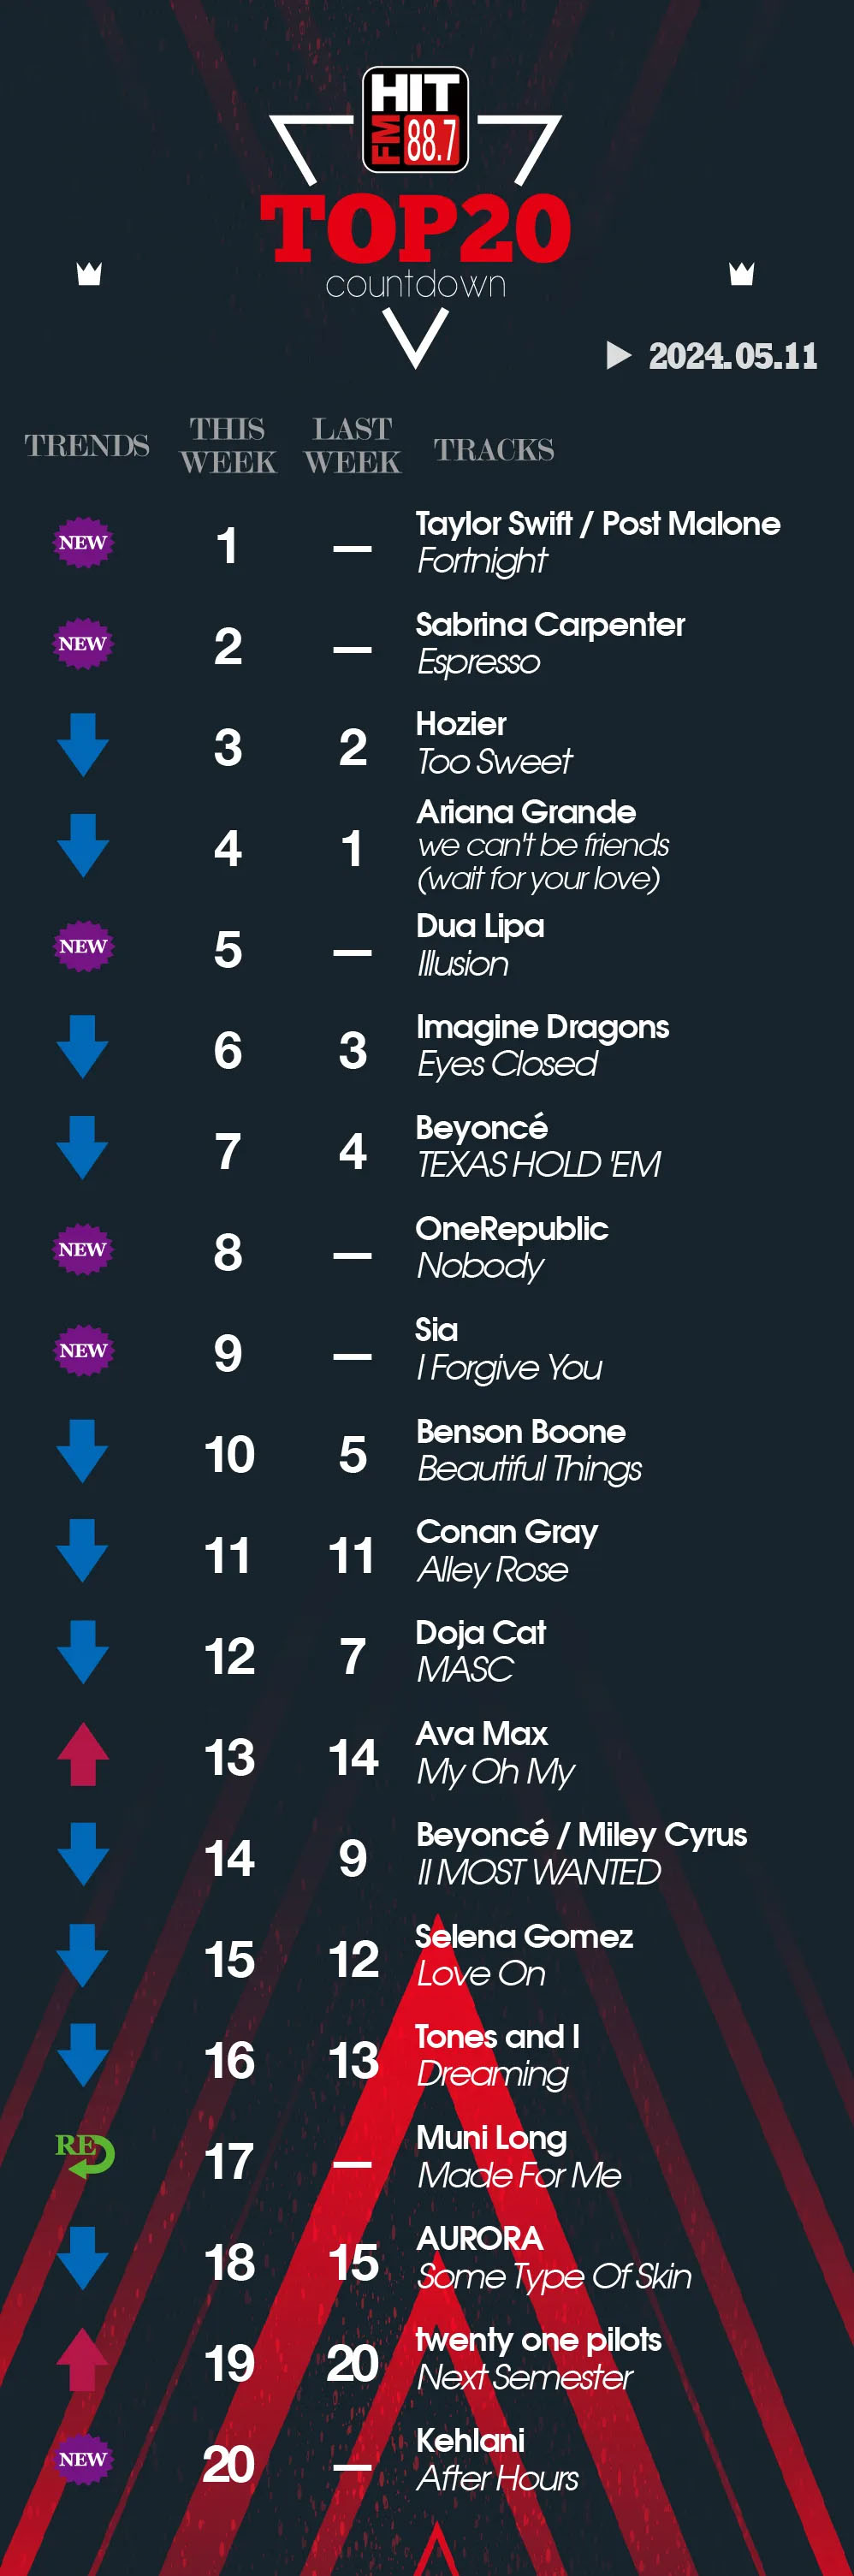This screenshot has width=854, height=2576.
Task: Open Beyoncé TEXAS HOLD 'EM track
Action: 538,1146
